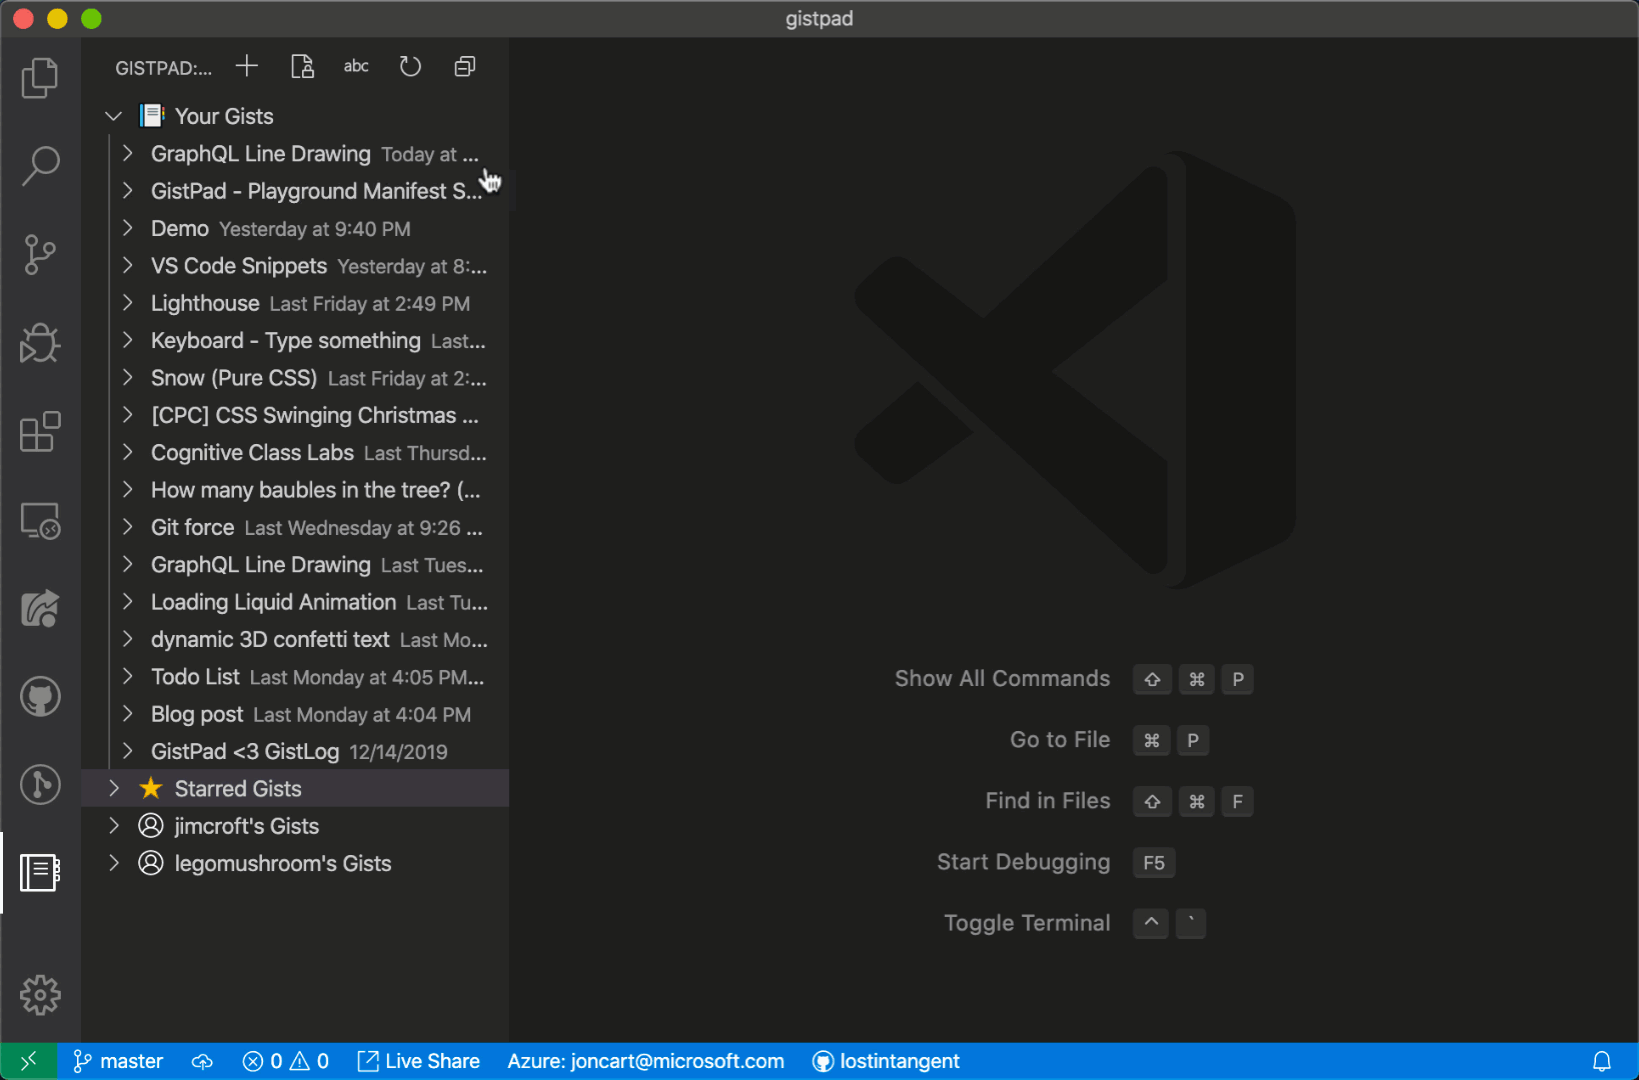Viewport: 1639px width, 1080px height.
Task: Select the Snow (Pure CSS) gist
Action: [x=295, y=378]
